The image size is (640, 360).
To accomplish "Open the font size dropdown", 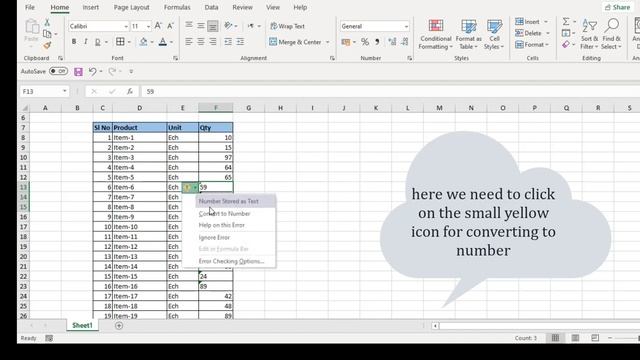I will pyautogui.click(x=148, y=27).
